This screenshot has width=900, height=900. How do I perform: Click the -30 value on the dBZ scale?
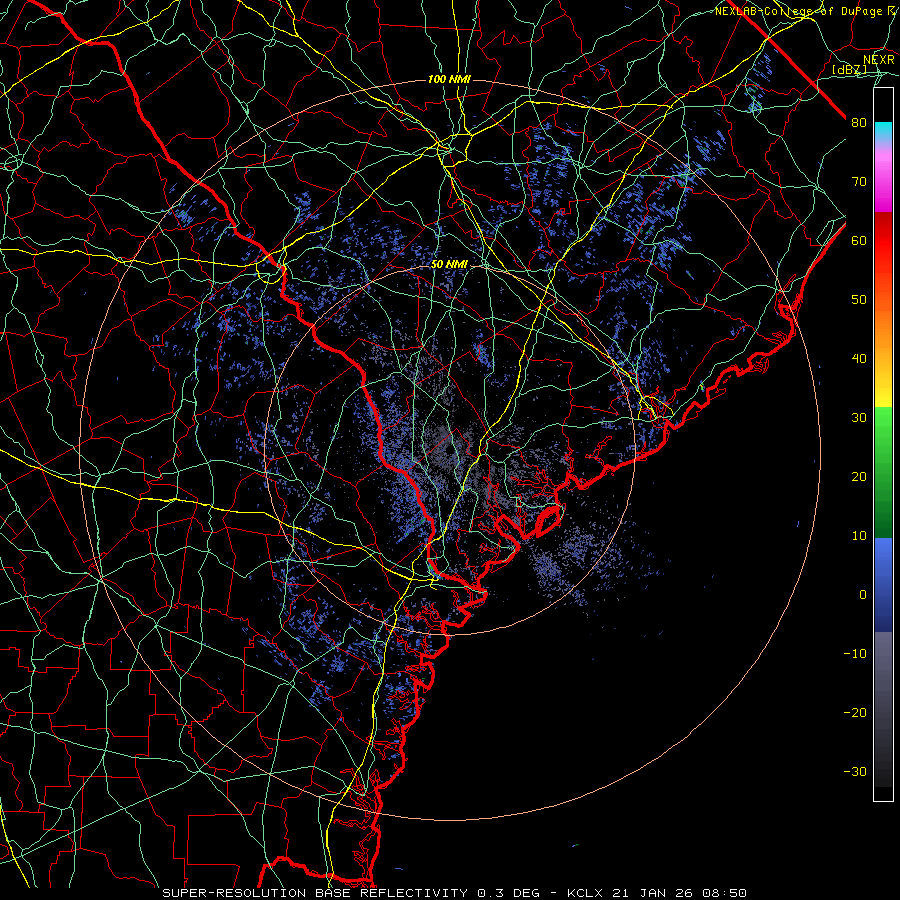click(x=855, y=772)
